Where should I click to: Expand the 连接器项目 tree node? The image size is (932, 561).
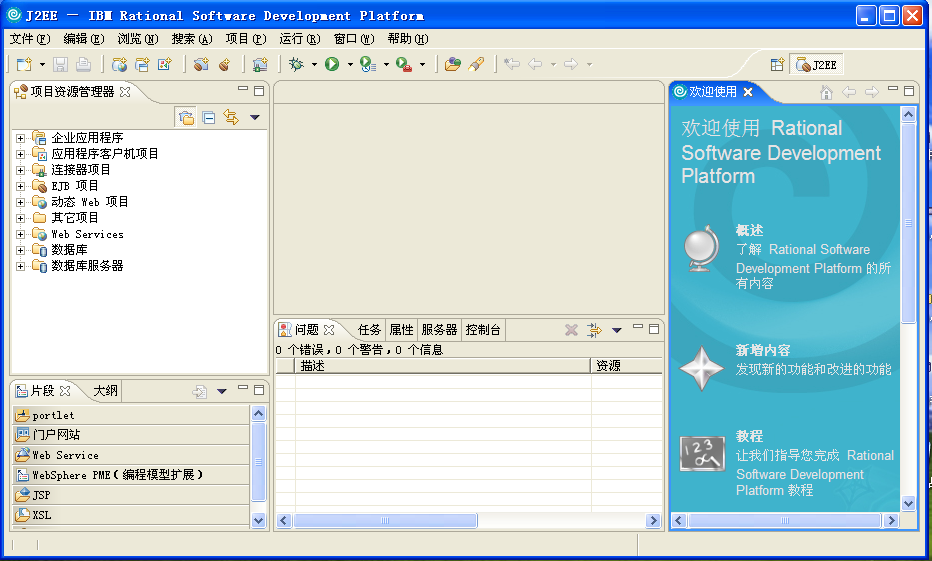20,171
